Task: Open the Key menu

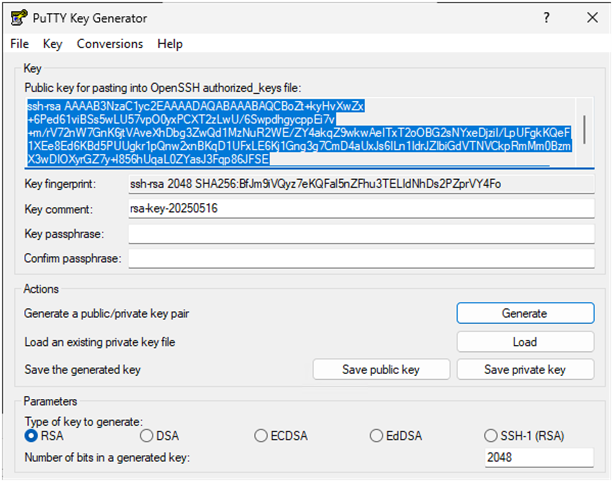Action: (52, 44)
